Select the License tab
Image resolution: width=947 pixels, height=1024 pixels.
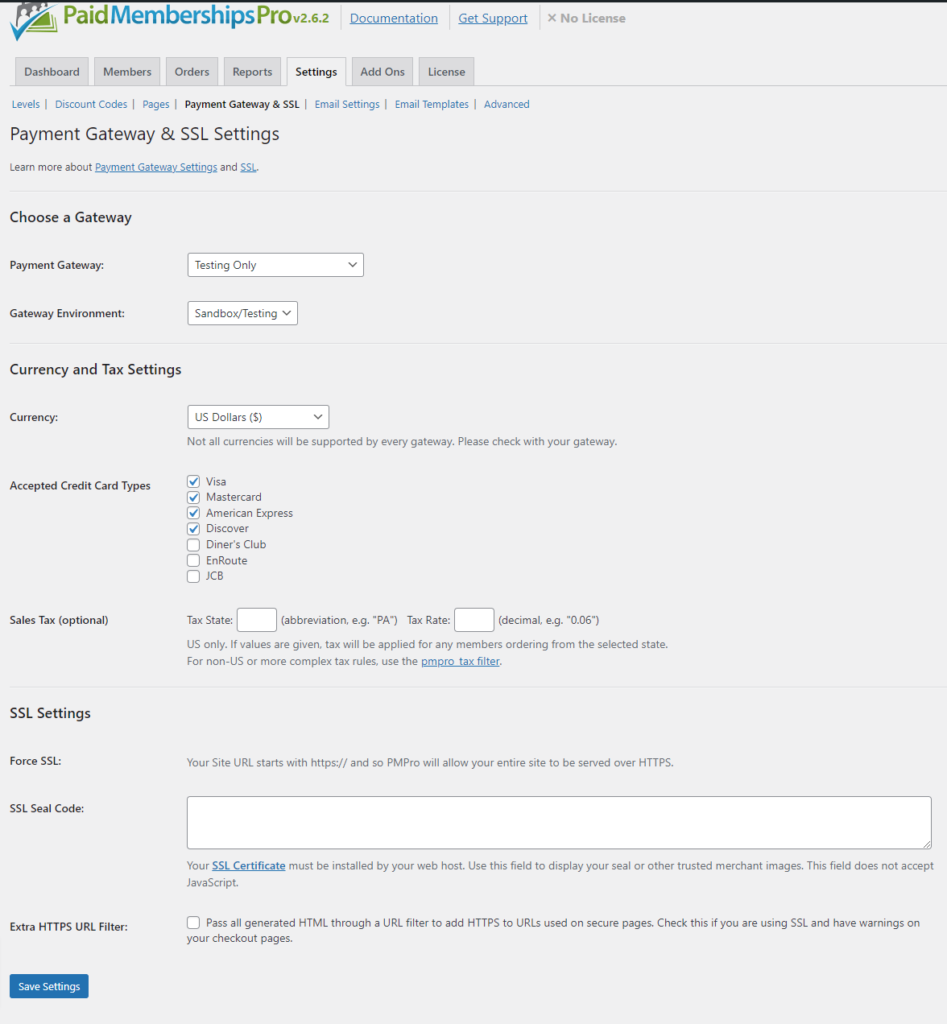[445, 71]
